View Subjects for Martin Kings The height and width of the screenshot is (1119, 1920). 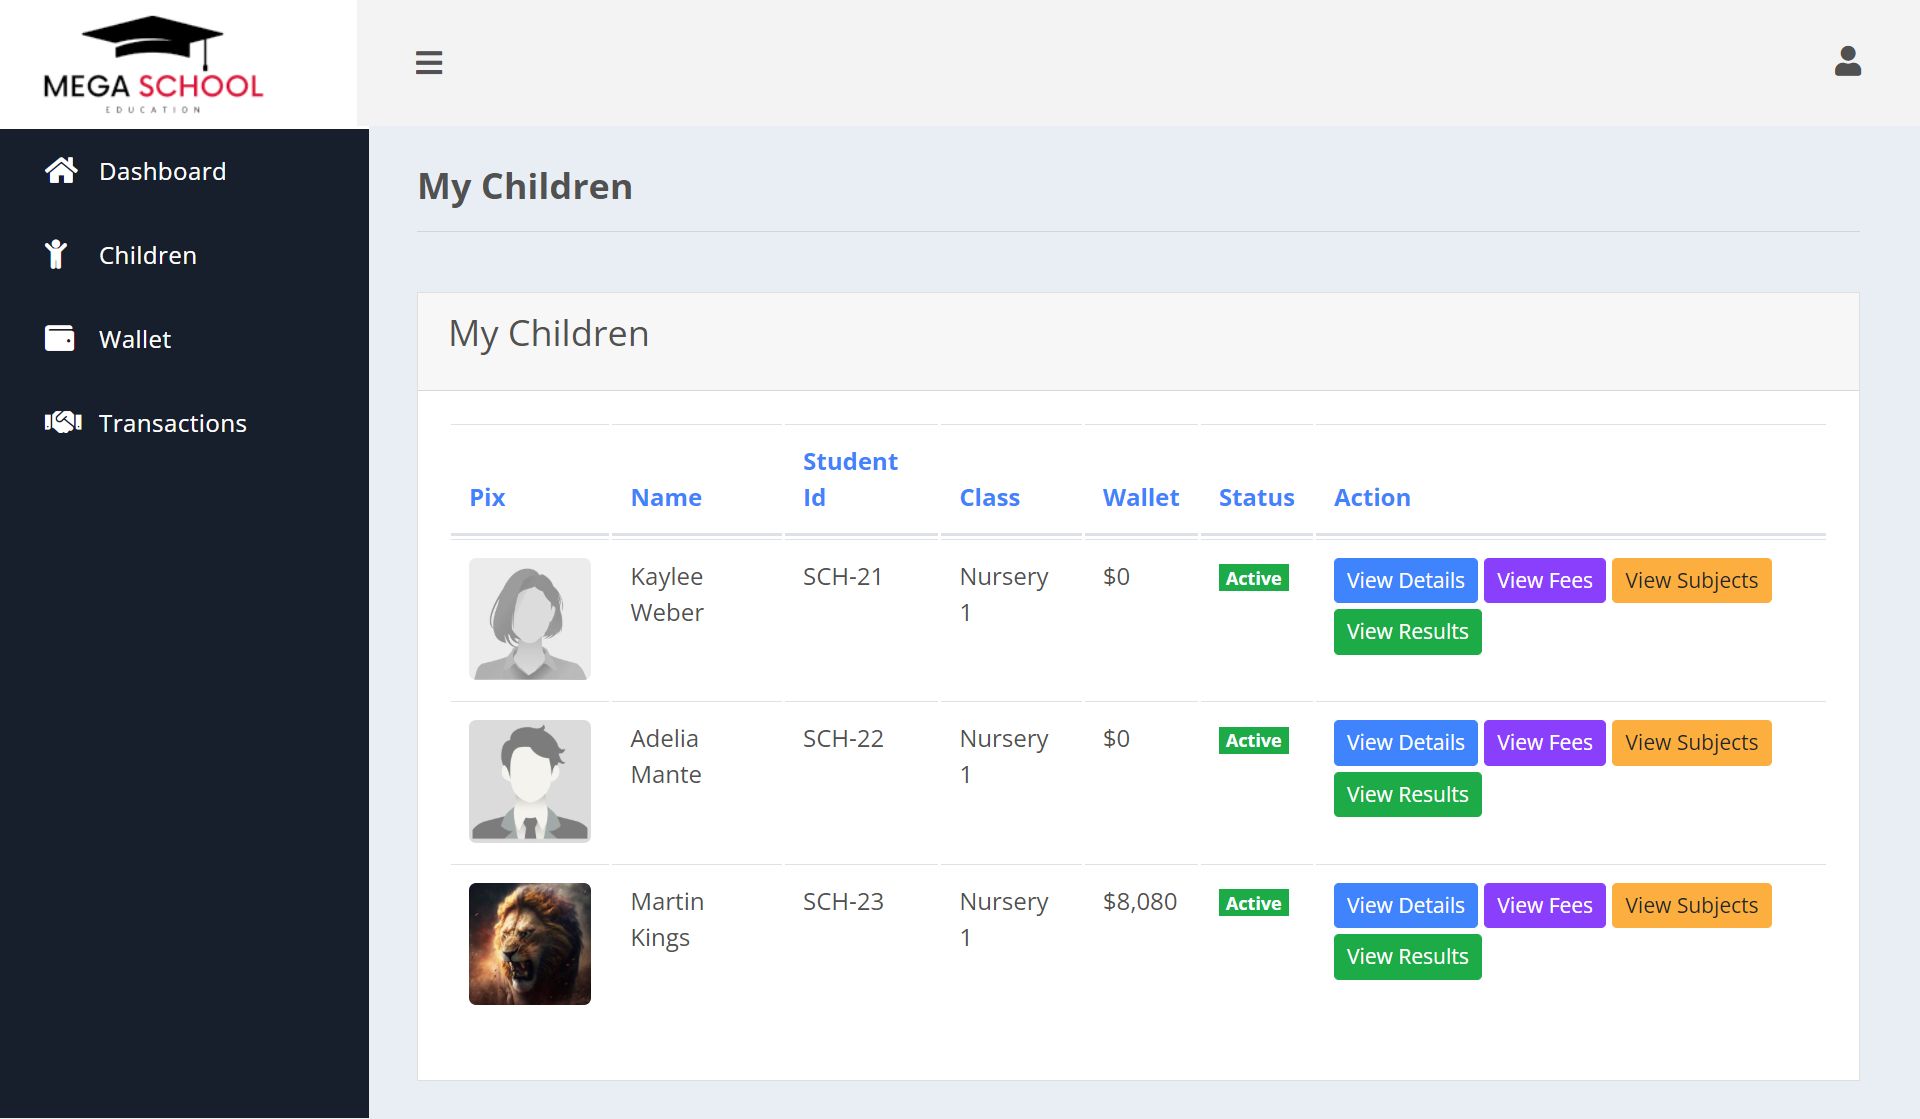pos(1690,905)
